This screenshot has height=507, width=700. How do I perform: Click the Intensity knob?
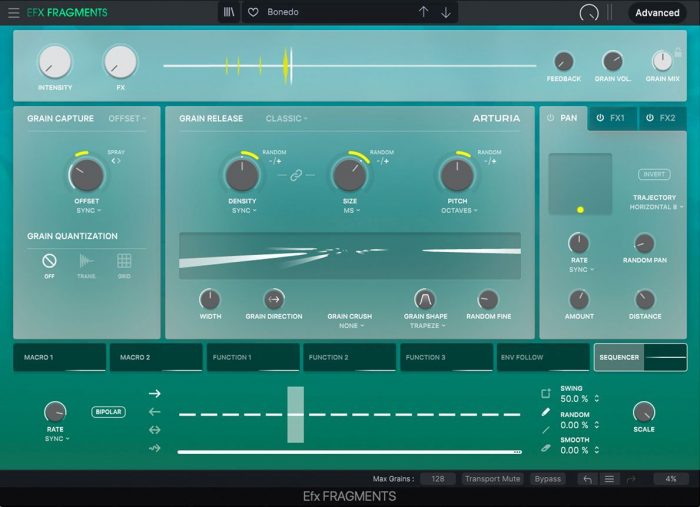click(x=54, y=62)
